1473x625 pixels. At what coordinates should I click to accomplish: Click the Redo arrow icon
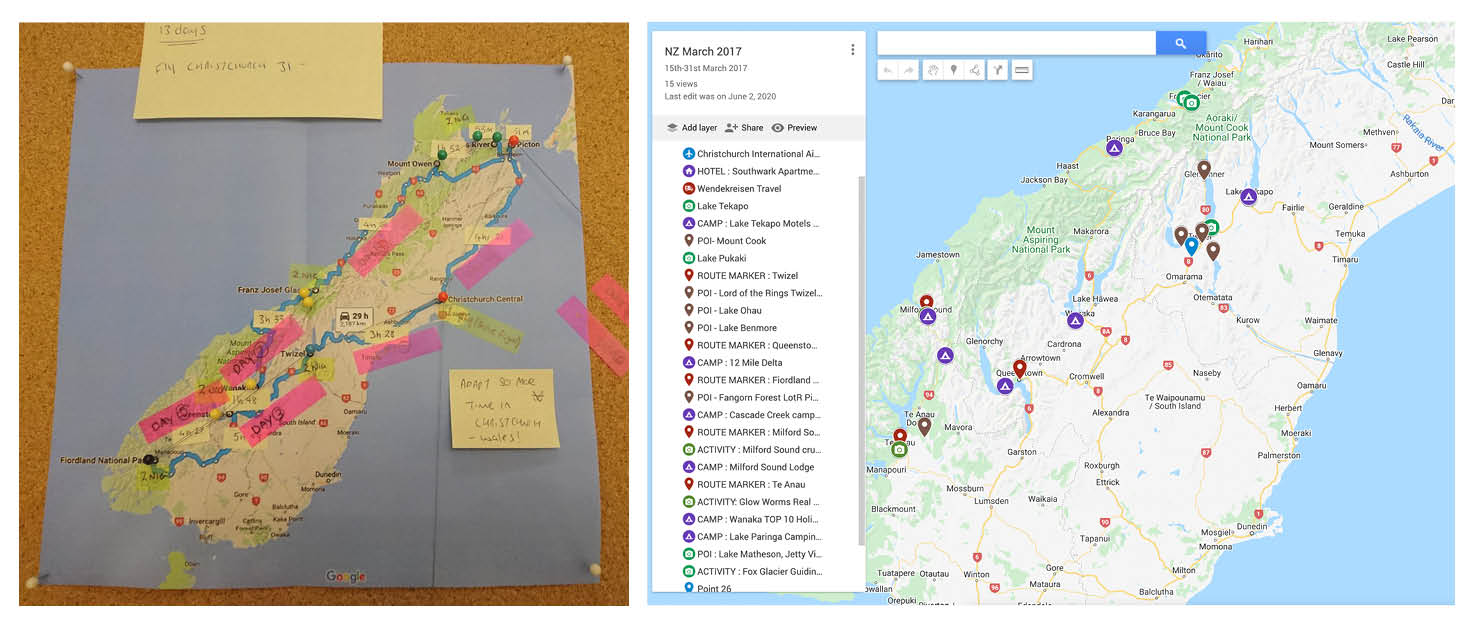pos(909,69)
